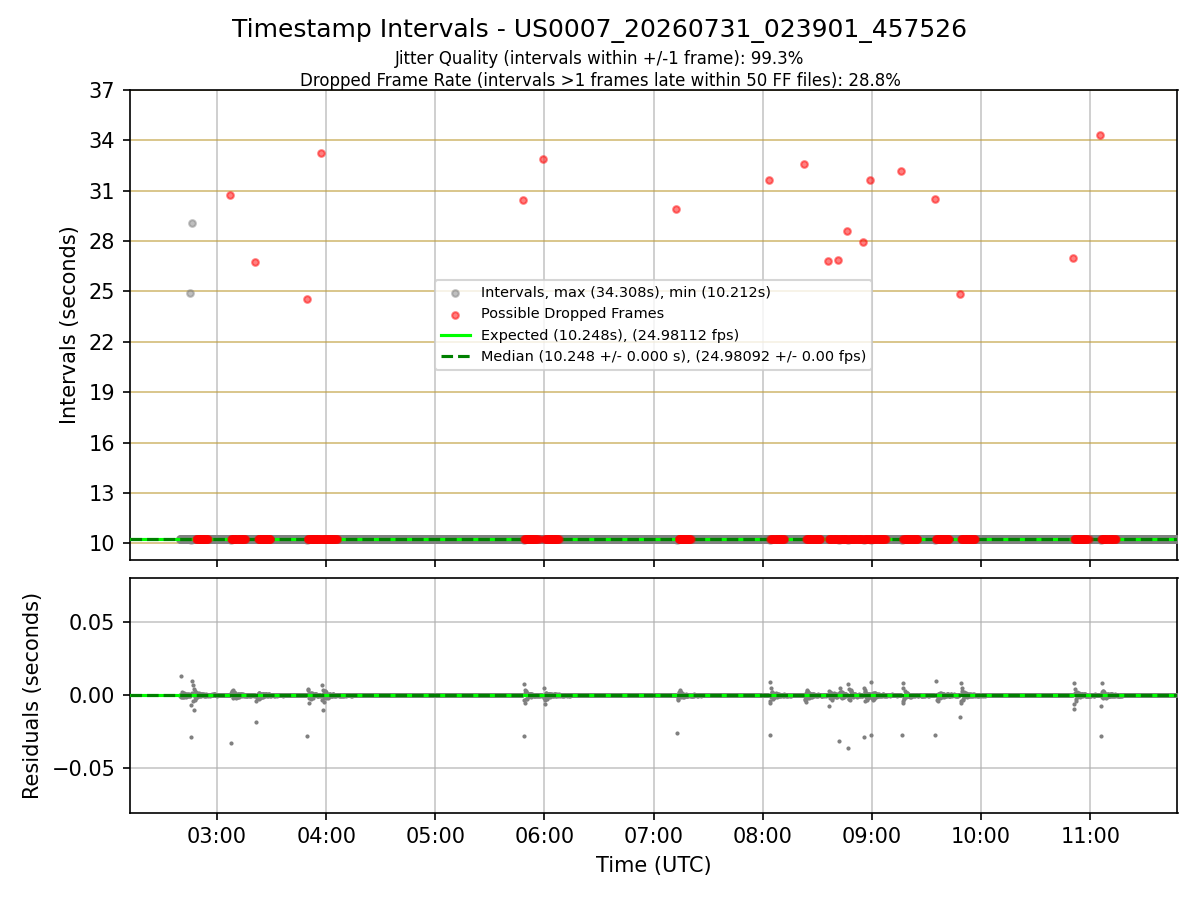
Task: Select the 05:00 time tick label
Action: (x=435, y=833)
